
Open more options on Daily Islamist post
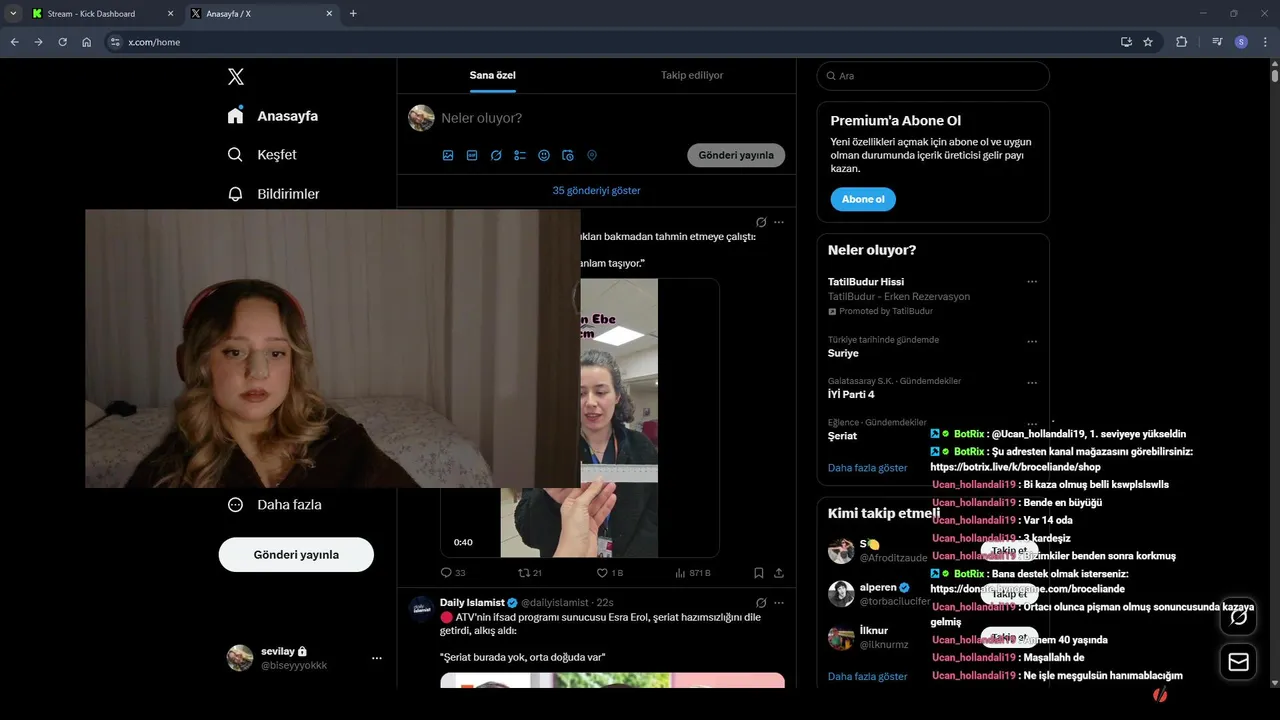(779, 603)
